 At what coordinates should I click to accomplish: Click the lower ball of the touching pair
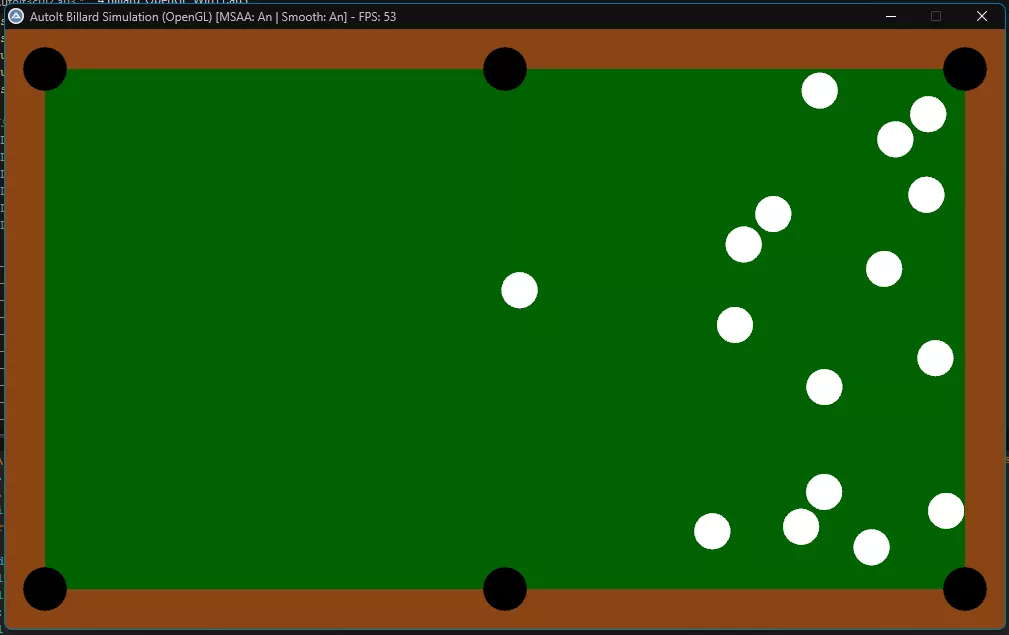coord(743,244)
